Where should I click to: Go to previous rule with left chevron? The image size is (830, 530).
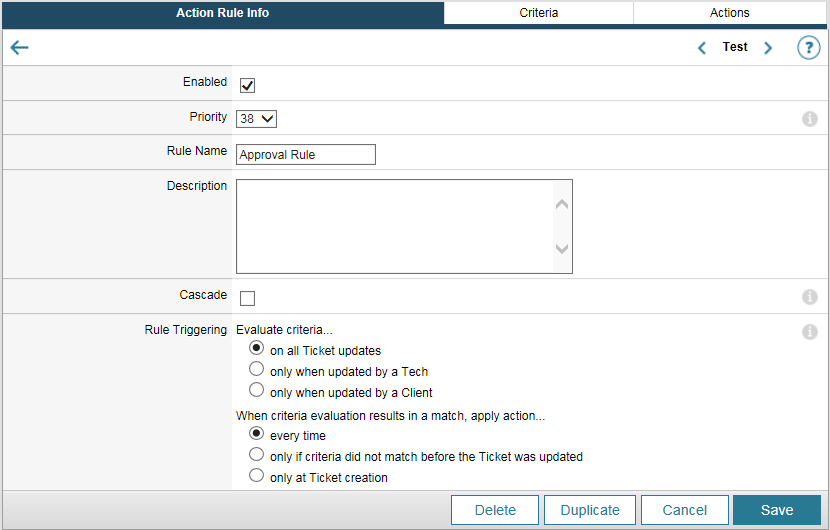tap(702, 48)
